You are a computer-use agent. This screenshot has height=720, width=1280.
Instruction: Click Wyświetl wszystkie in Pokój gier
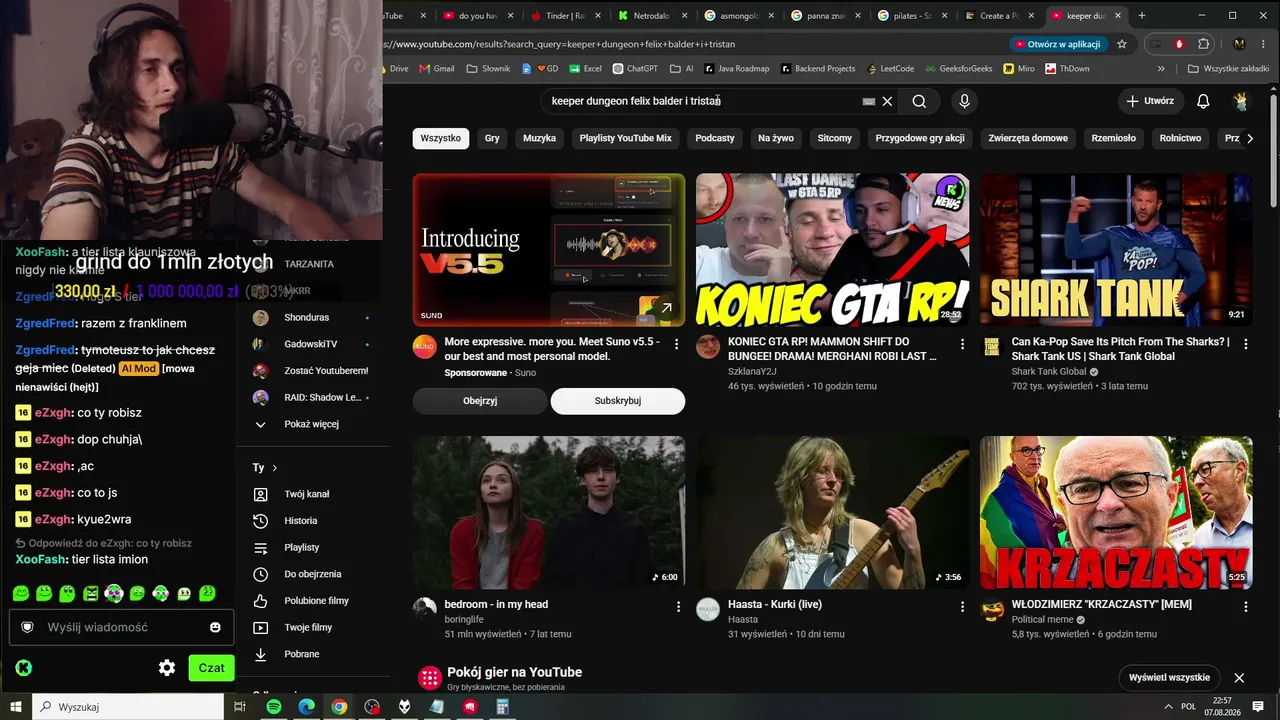(x=1169, y=678)
